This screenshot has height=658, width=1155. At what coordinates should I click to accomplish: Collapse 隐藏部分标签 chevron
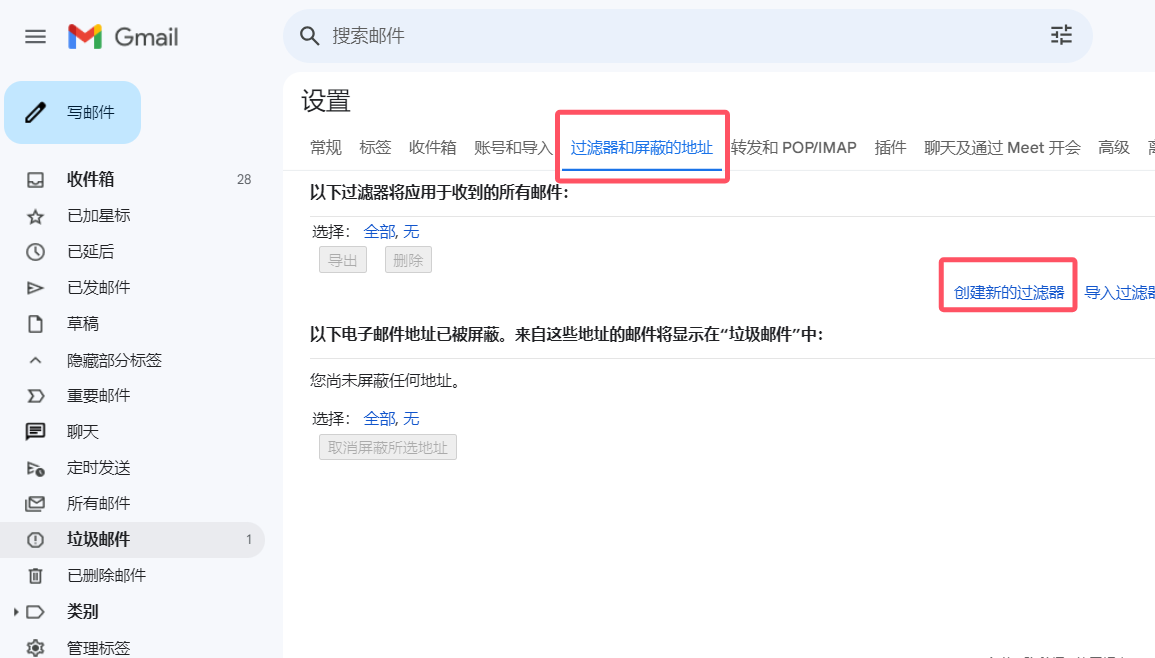[35, 360]
